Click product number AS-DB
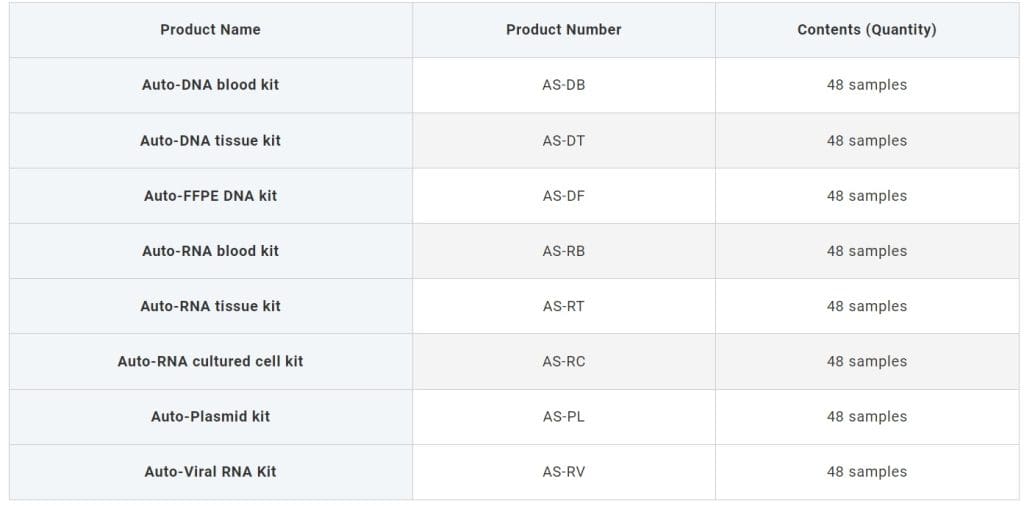The image size is (1024, 512). pyautogui.click(x=564, y=85)
